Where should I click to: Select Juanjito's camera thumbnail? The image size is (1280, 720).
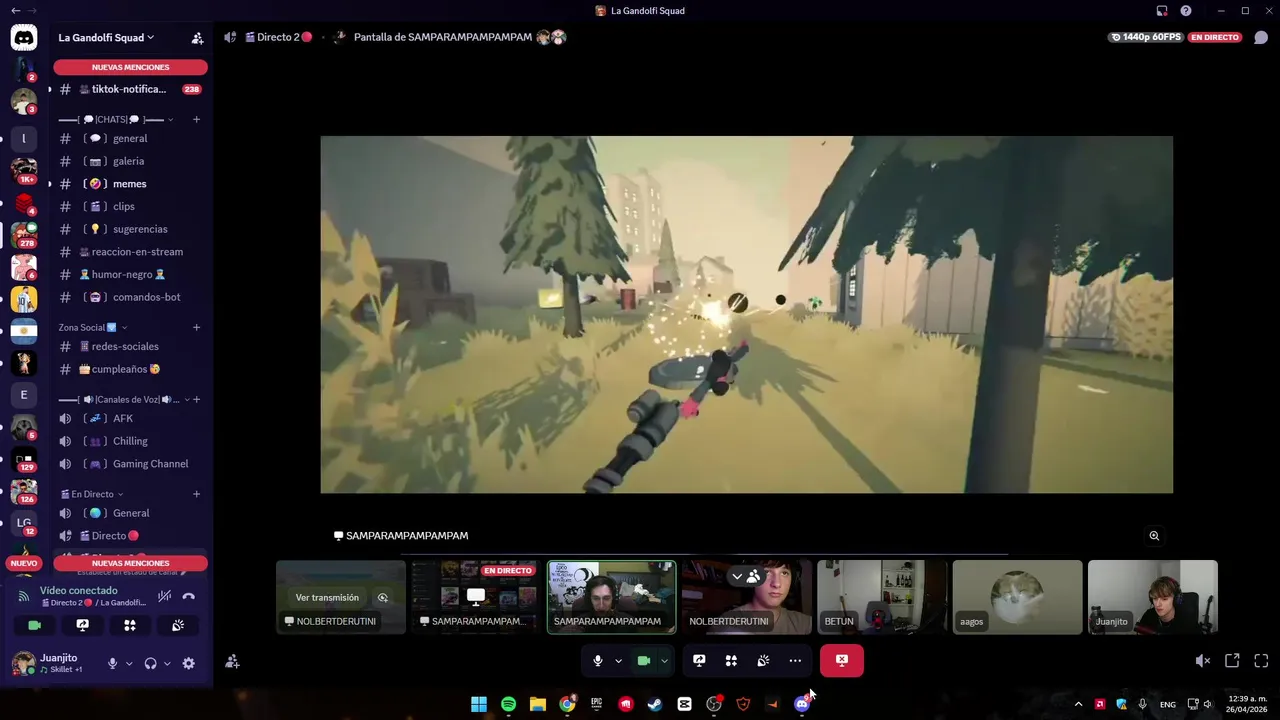tap(1152, 597)
